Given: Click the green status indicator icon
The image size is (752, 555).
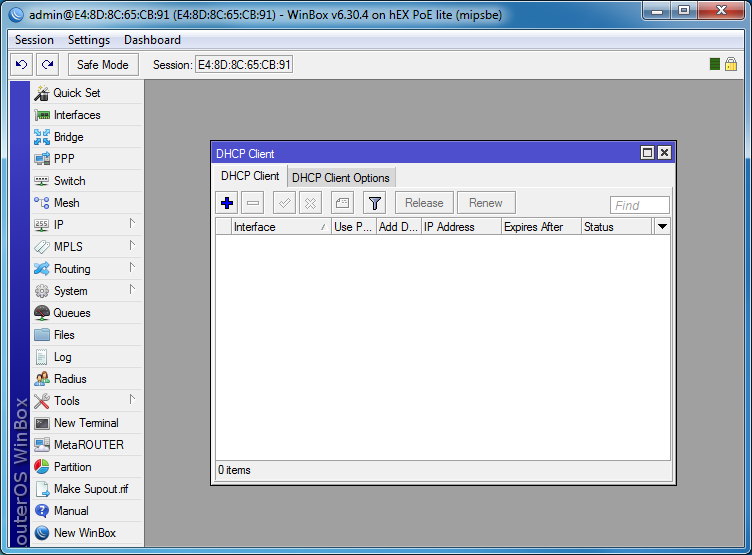Looking at the screenshot, I should pyautogui.click(x=715, y=64).
